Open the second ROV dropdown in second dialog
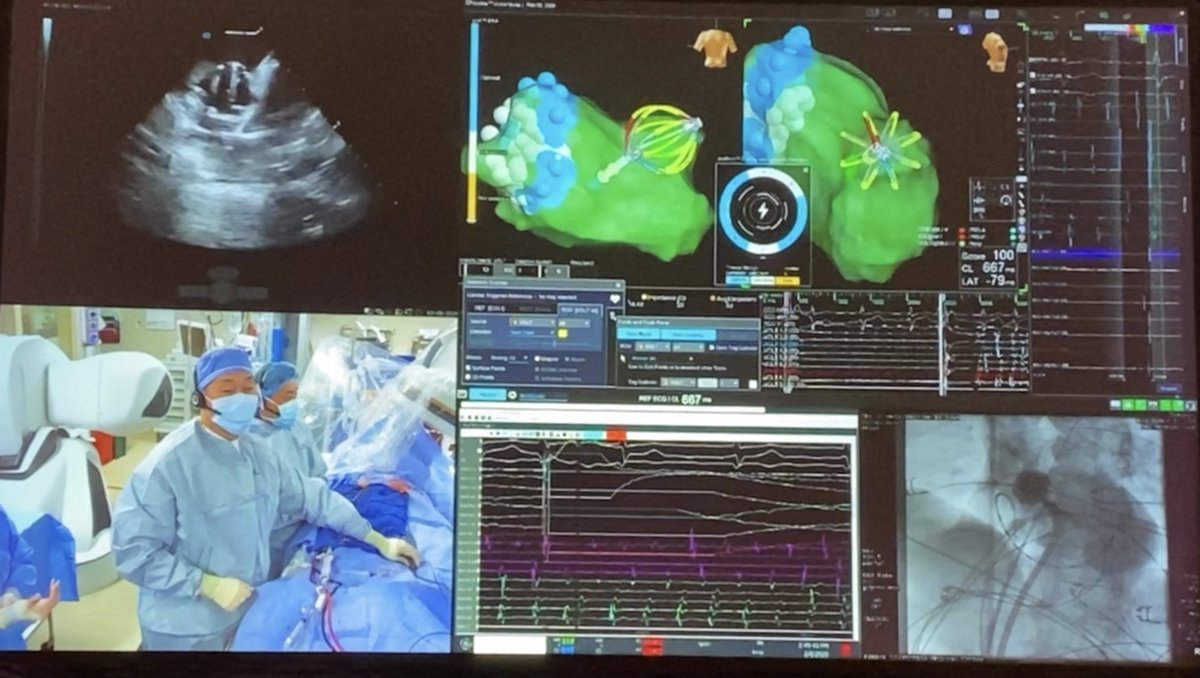 (688, 347)
